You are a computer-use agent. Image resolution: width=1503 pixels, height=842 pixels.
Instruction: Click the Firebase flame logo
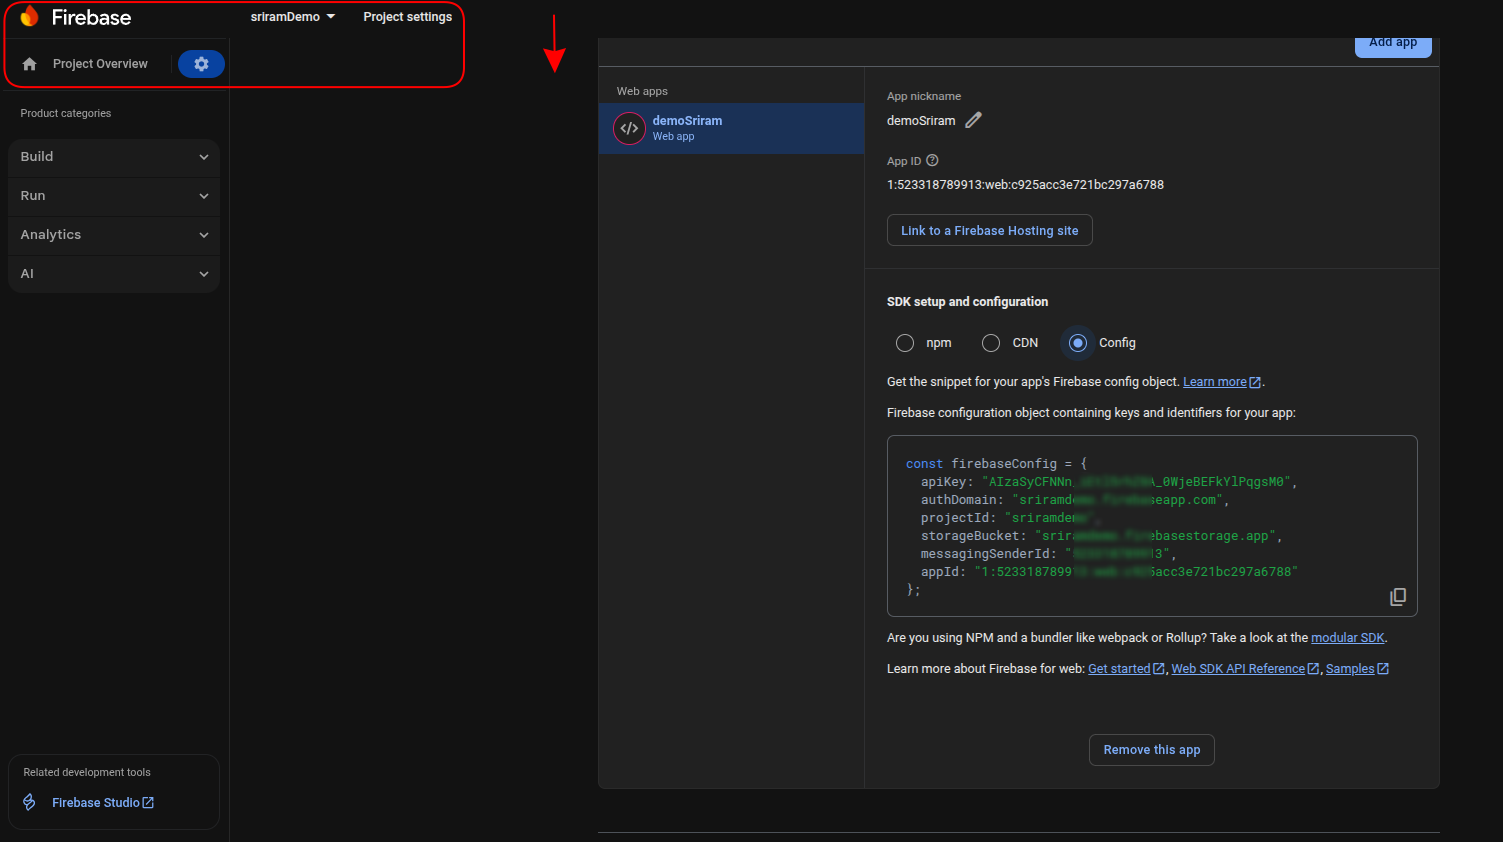click(x=29, y=17)
